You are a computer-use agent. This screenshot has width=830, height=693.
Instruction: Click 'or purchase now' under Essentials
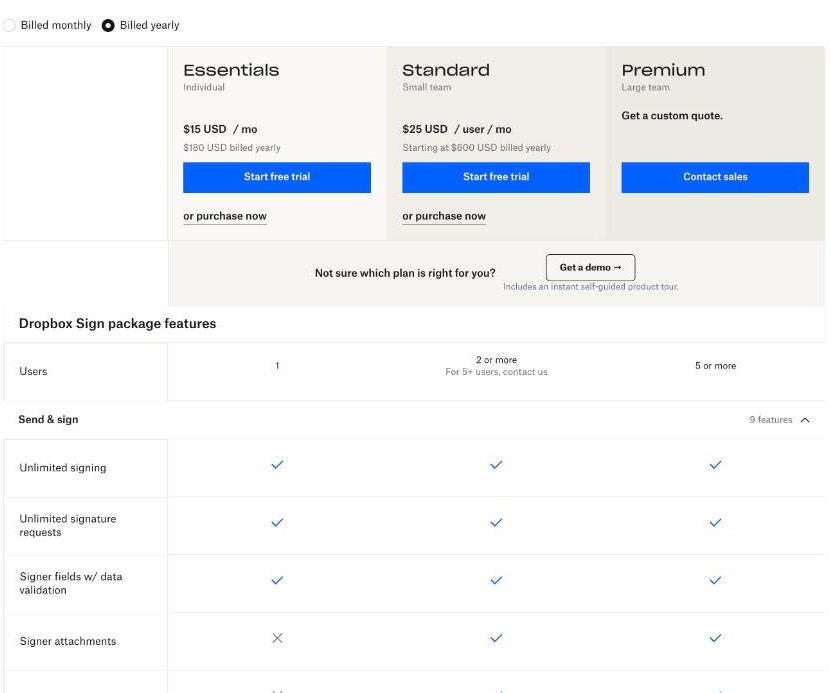click(x=225, y=216)
